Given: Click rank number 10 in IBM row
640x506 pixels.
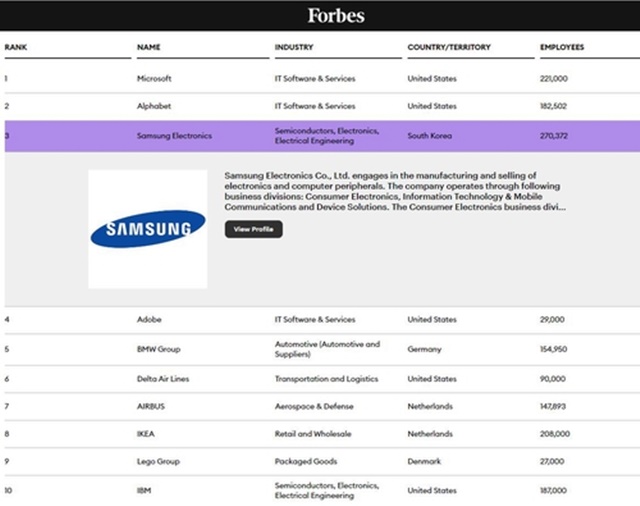Looking at the screenshot, I should [8, 490].
